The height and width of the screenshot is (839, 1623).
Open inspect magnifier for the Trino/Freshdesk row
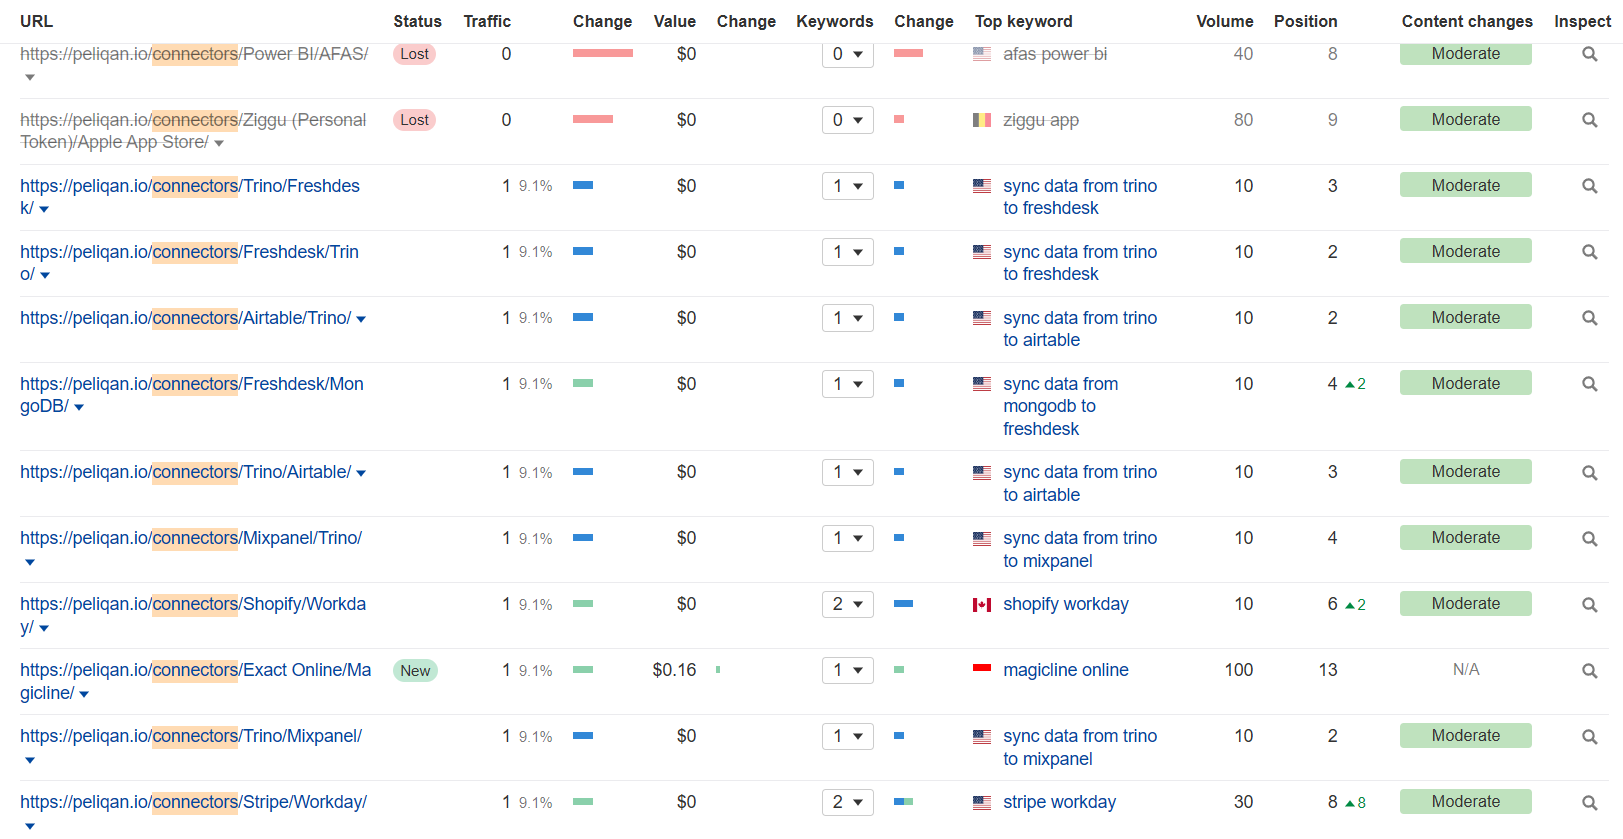tap(1589, 186)
